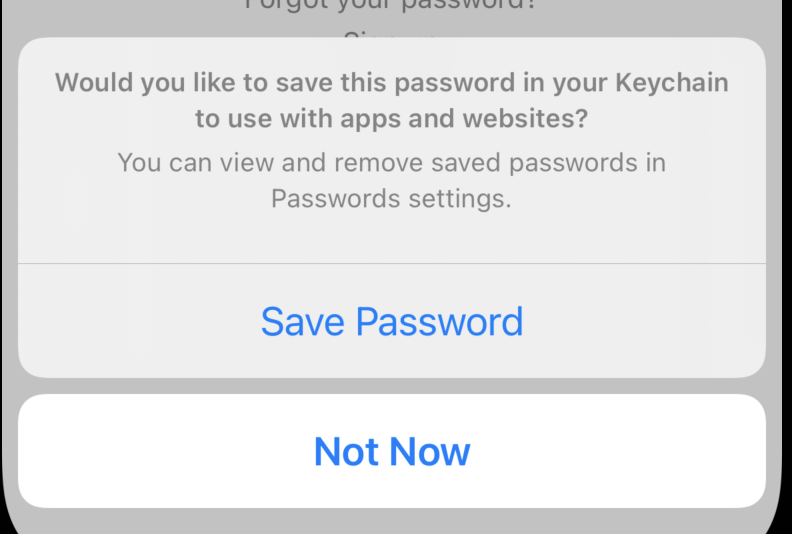Select the blue Save Password option
Screen dimensions: 792x534
coord(392,322)
